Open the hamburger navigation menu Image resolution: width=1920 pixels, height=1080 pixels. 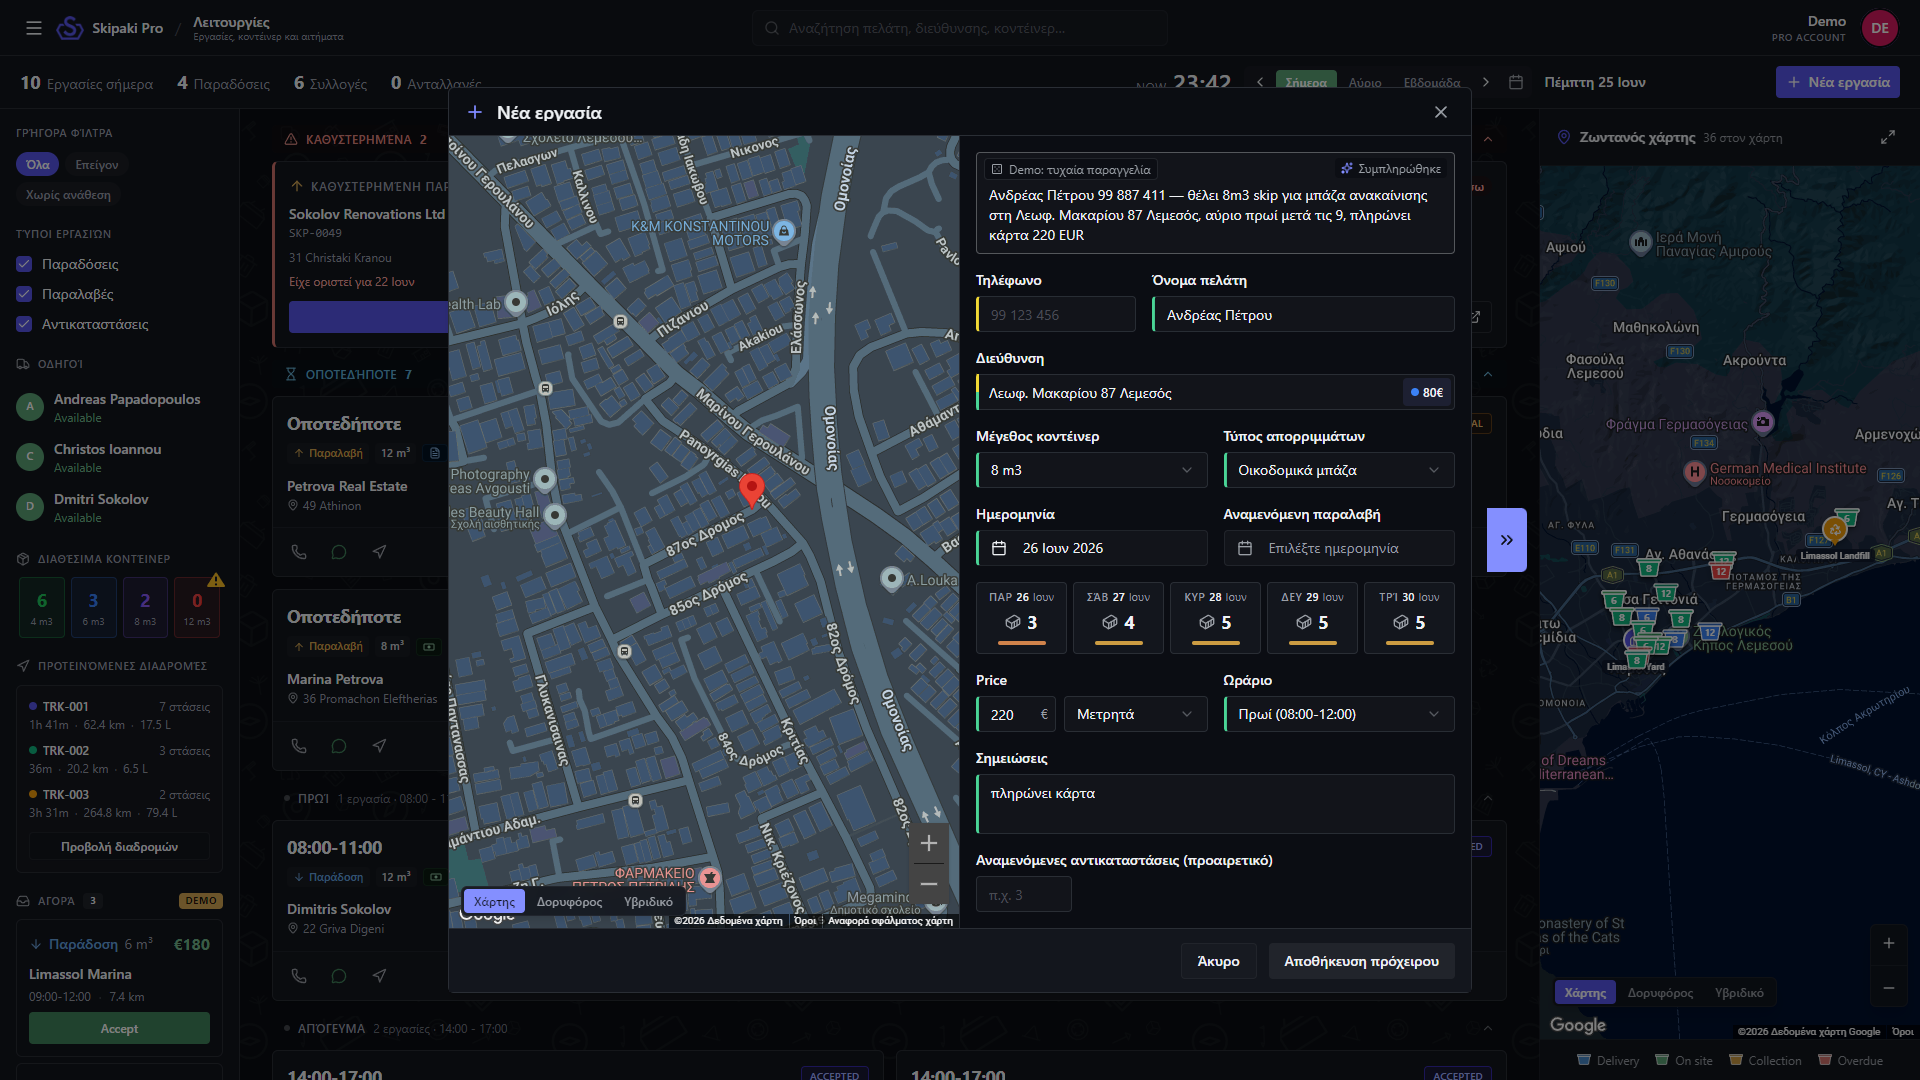coord(34,28)
